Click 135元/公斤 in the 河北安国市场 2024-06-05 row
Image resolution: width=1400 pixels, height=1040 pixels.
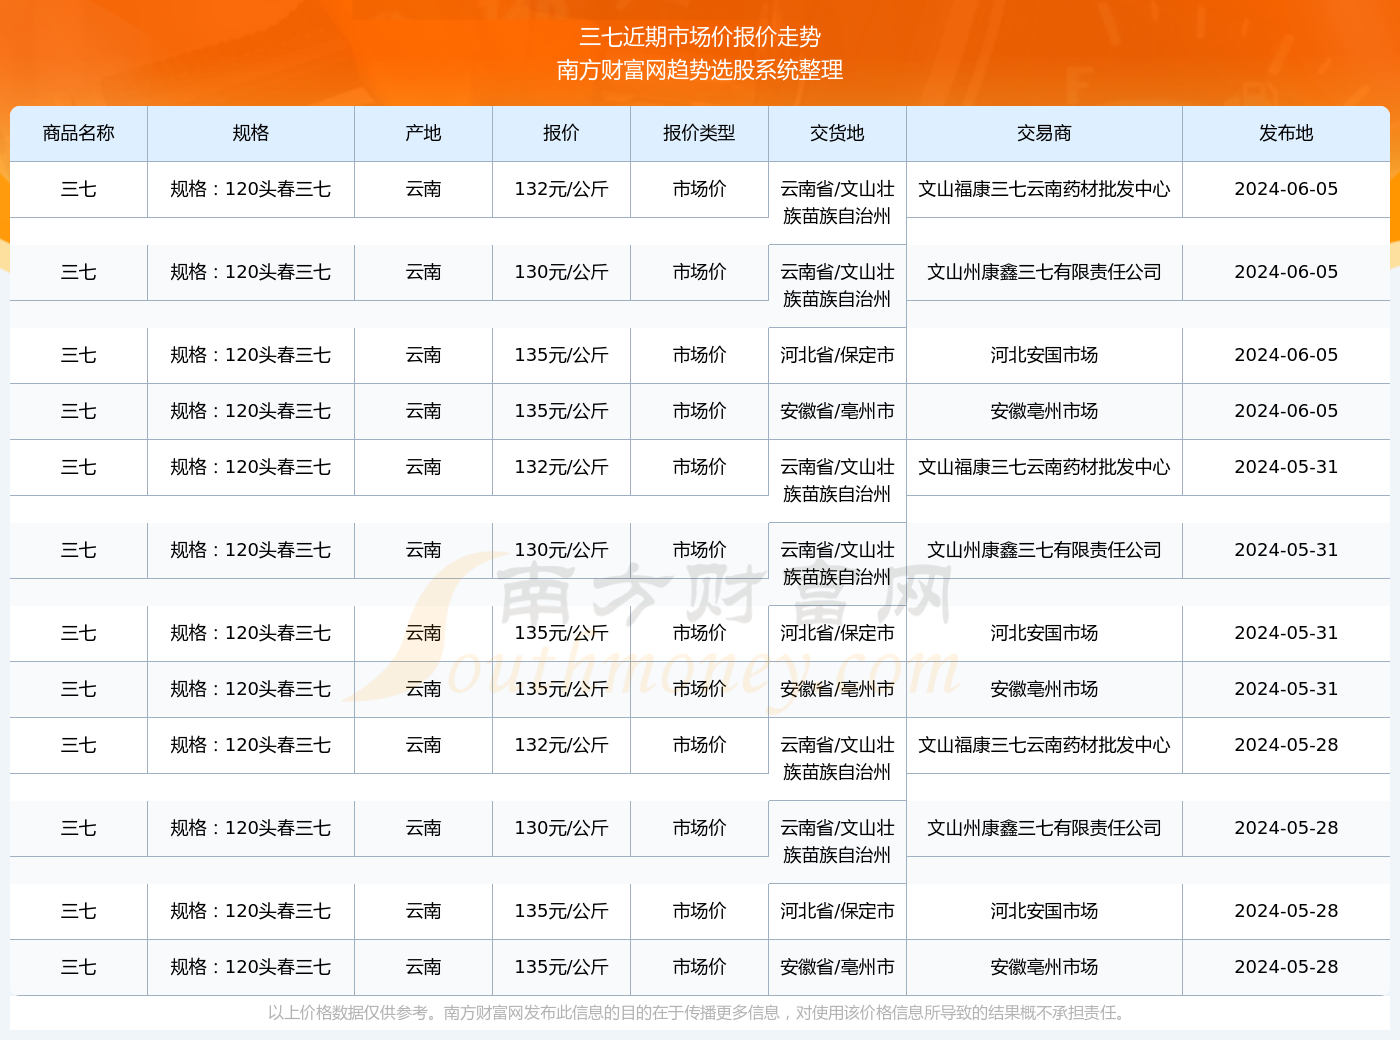click(562, 355)
